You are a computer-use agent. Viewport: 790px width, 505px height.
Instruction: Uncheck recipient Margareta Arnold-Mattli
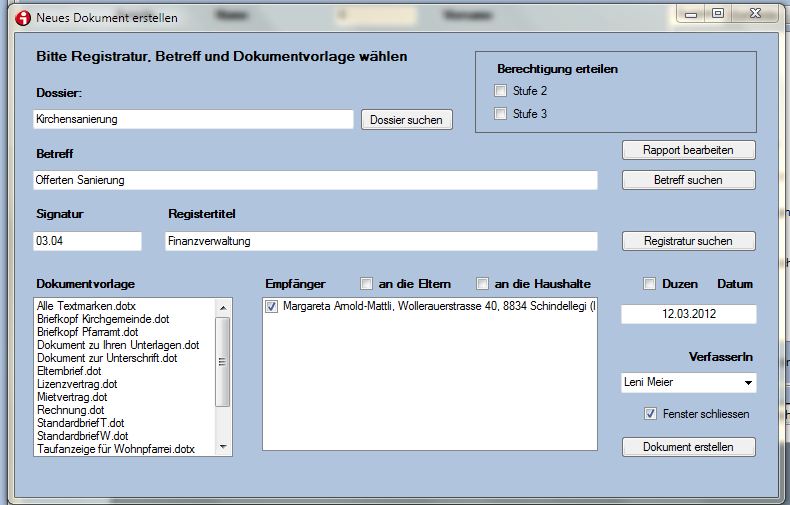click(273, 307)
